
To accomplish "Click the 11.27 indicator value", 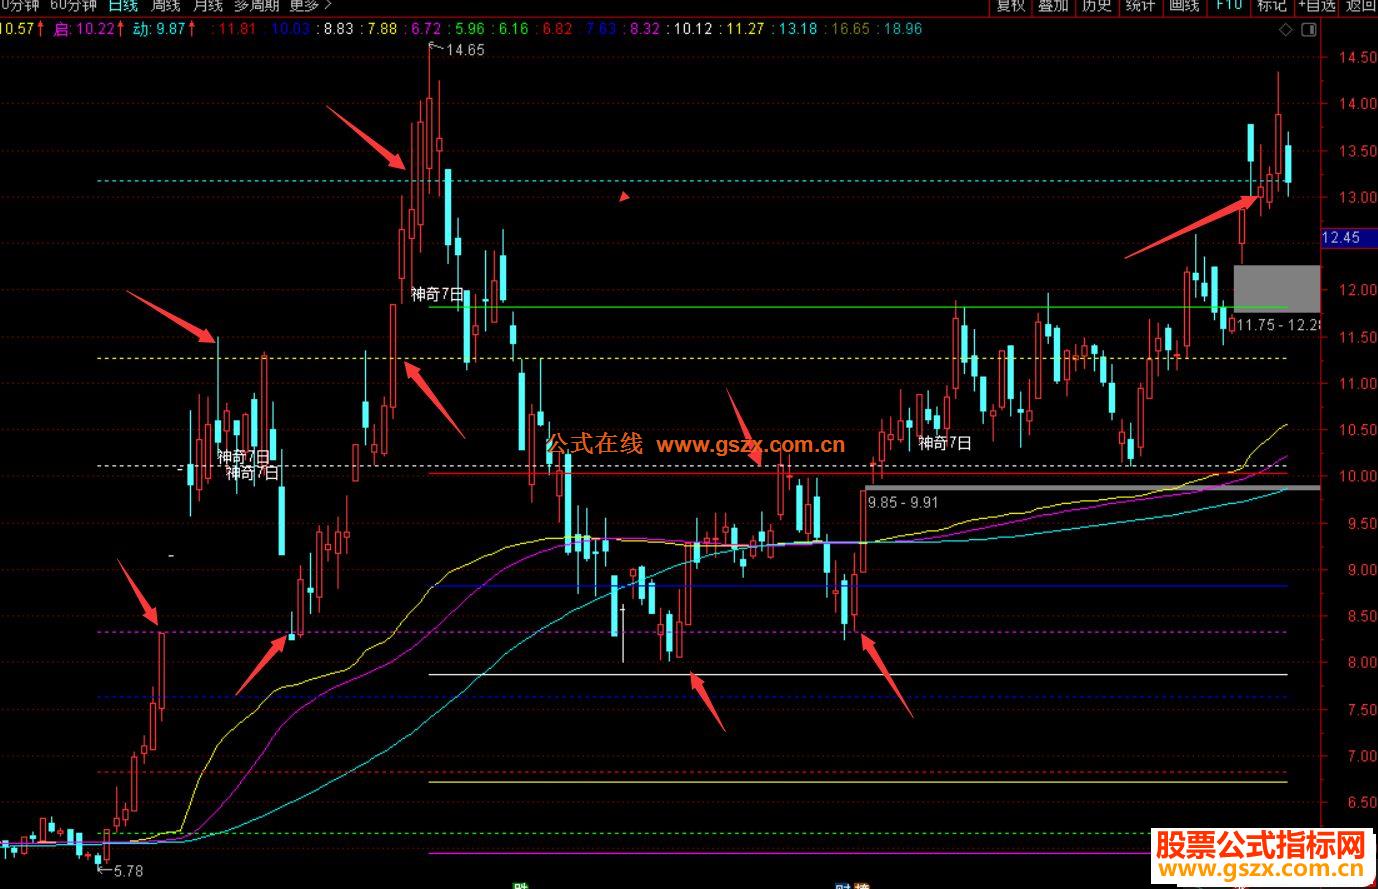I will [745, 29].
